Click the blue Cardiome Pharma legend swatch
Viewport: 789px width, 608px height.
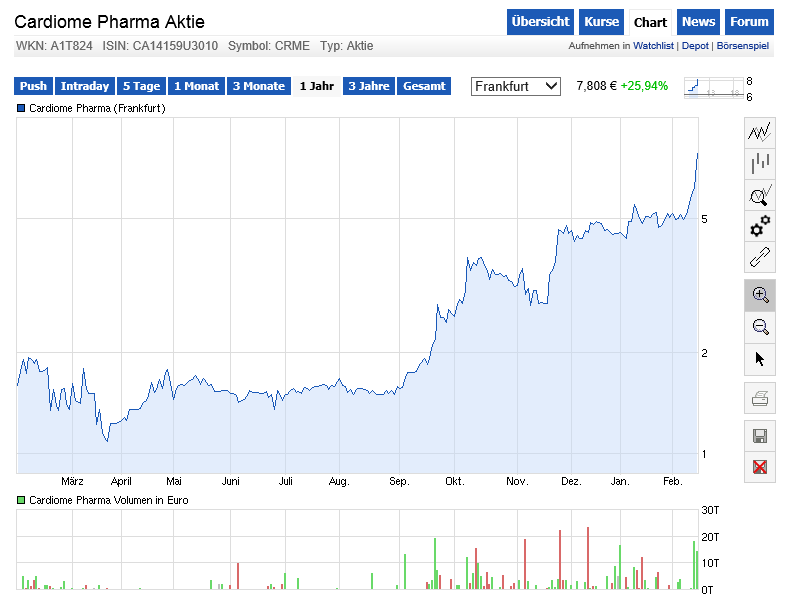[21, 107]
